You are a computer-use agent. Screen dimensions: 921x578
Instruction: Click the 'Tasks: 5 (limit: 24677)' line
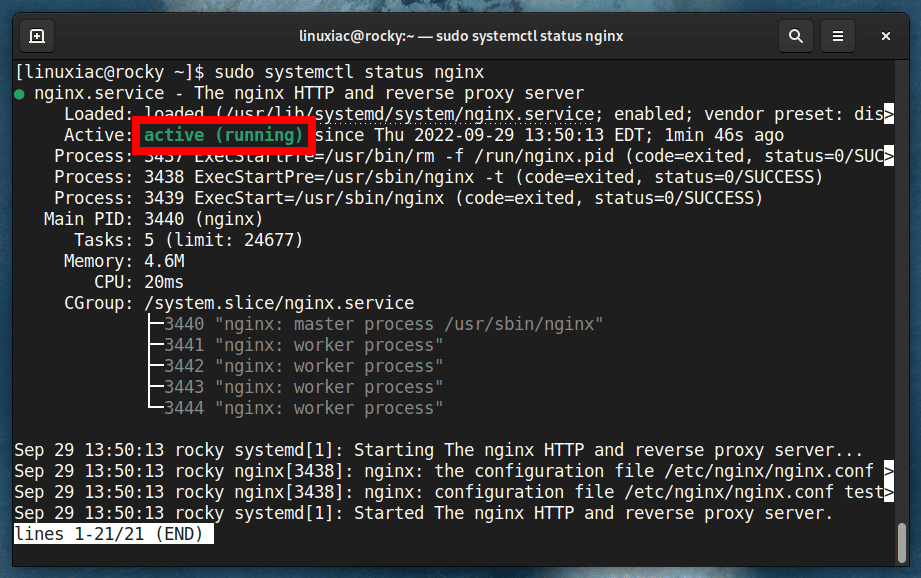(x=189, y=240)
